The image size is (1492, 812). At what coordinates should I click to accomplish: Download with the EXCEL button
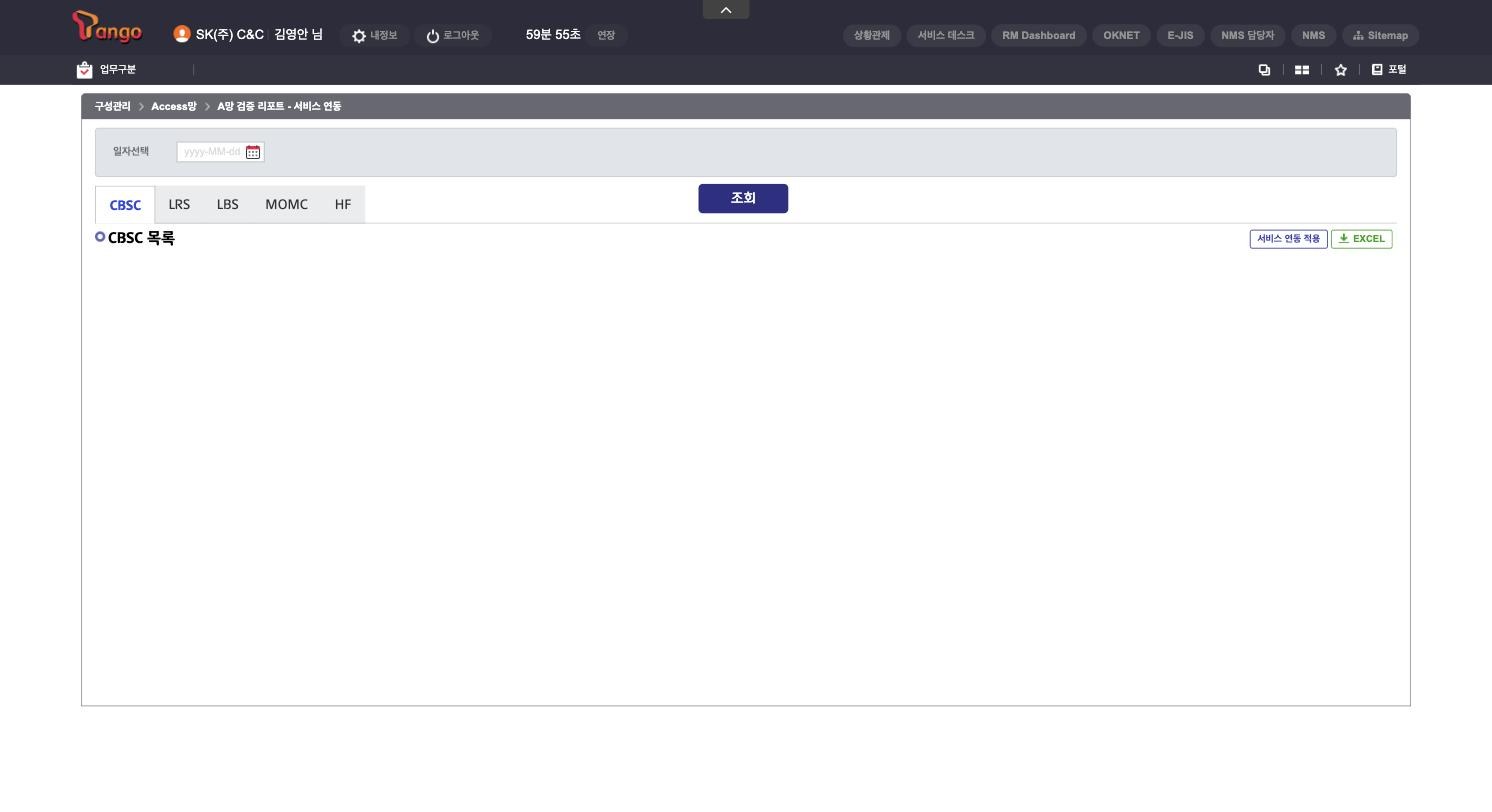[x=1362, y=239]
